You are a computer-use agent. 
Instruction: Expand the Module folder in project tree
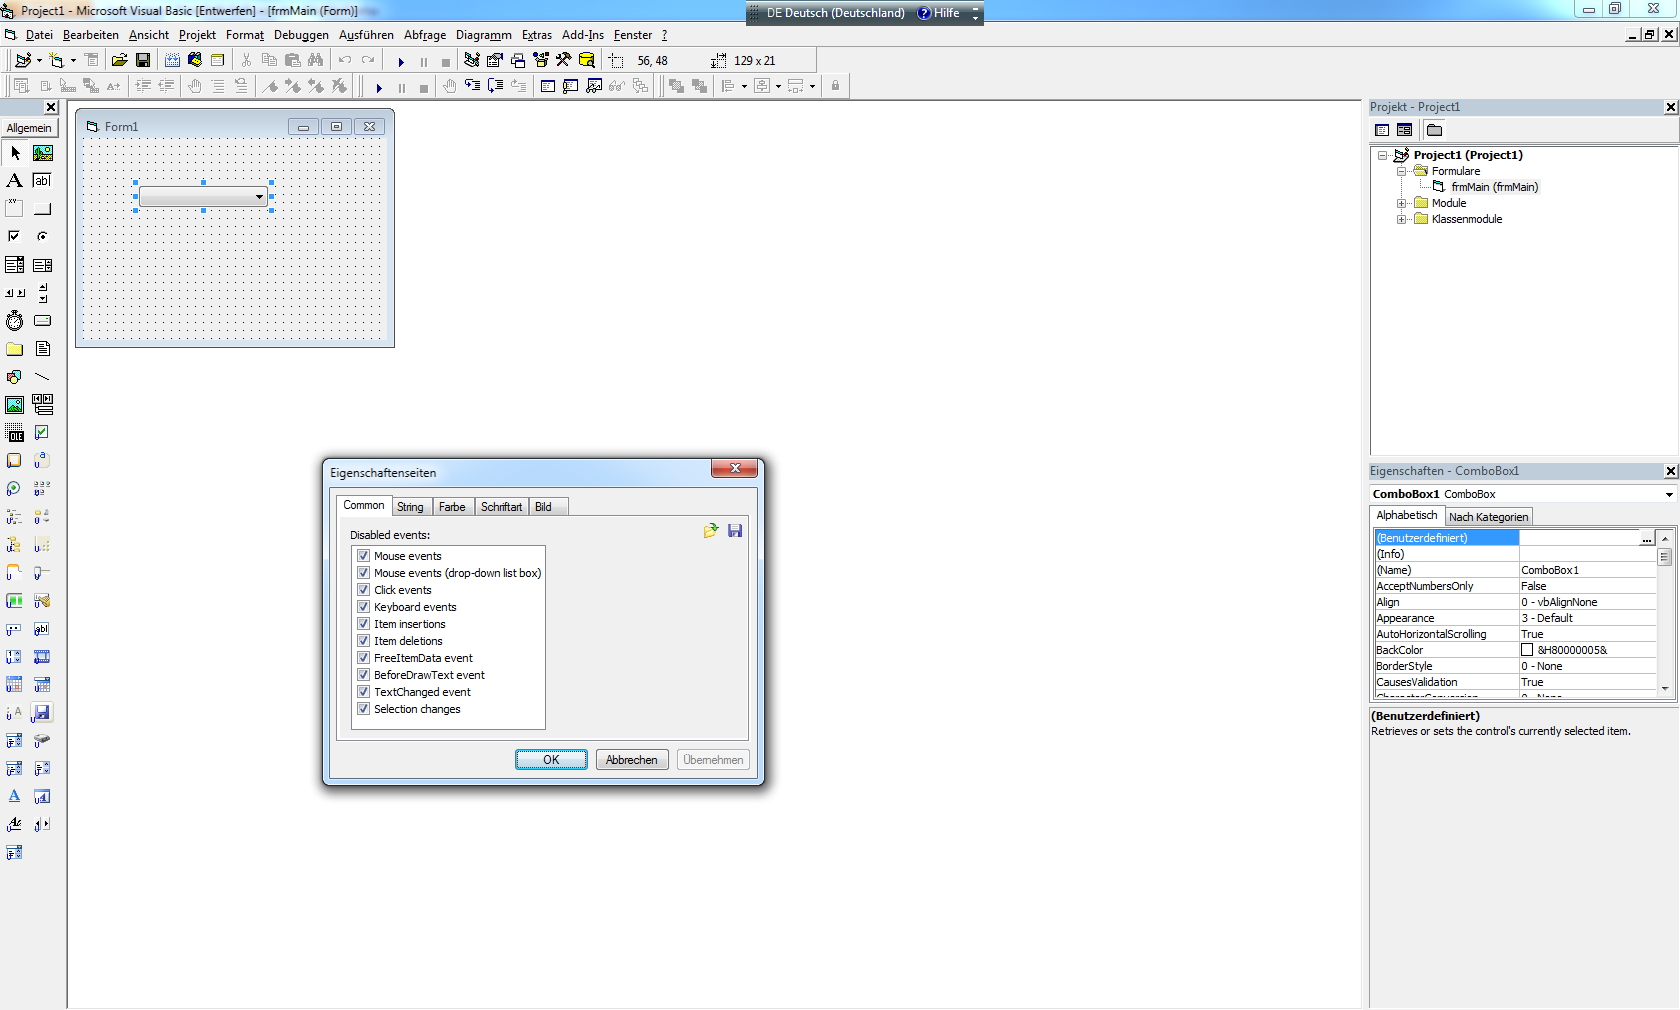coord(1402,204)
